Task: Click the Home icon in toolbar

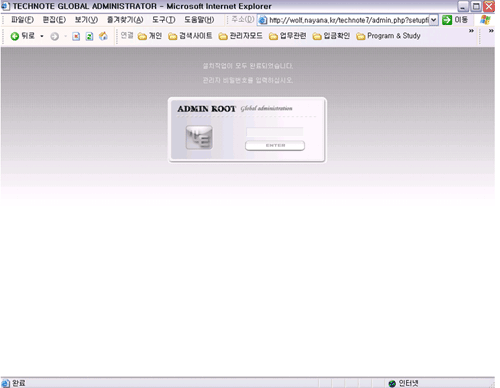Action: click(x=103, y=36)
